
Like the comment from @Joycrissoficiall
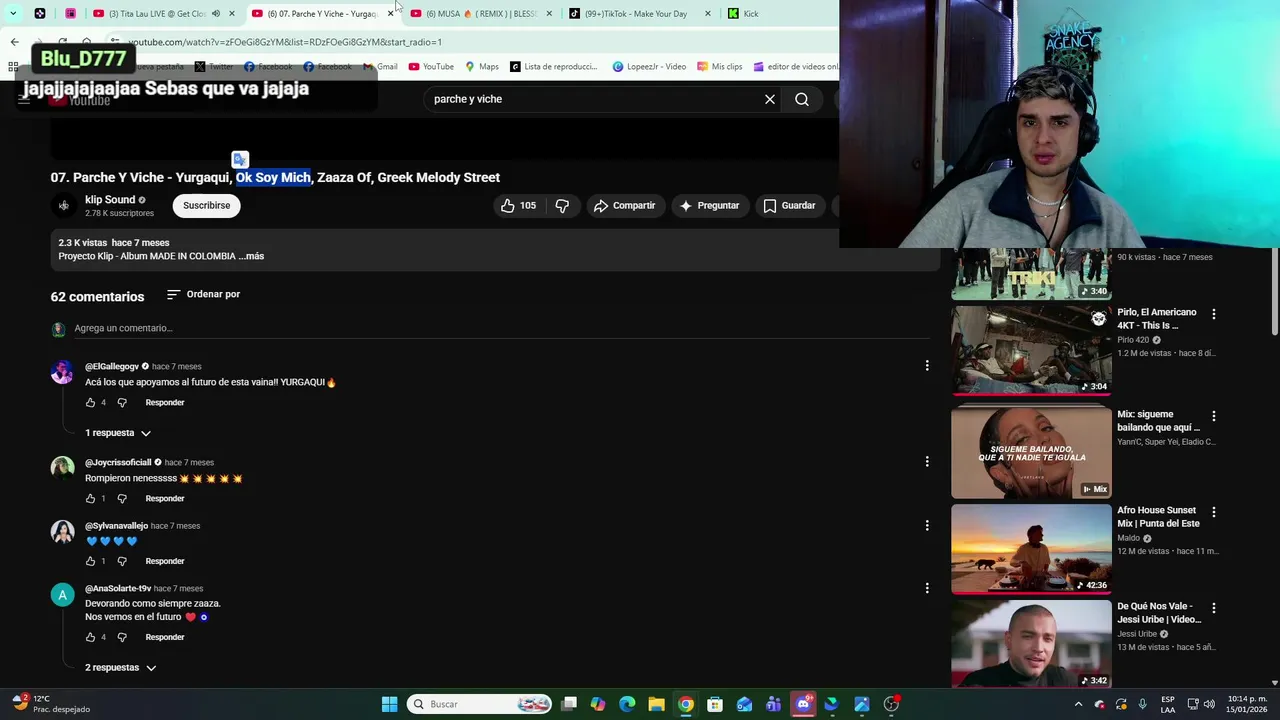click(90, 498)
